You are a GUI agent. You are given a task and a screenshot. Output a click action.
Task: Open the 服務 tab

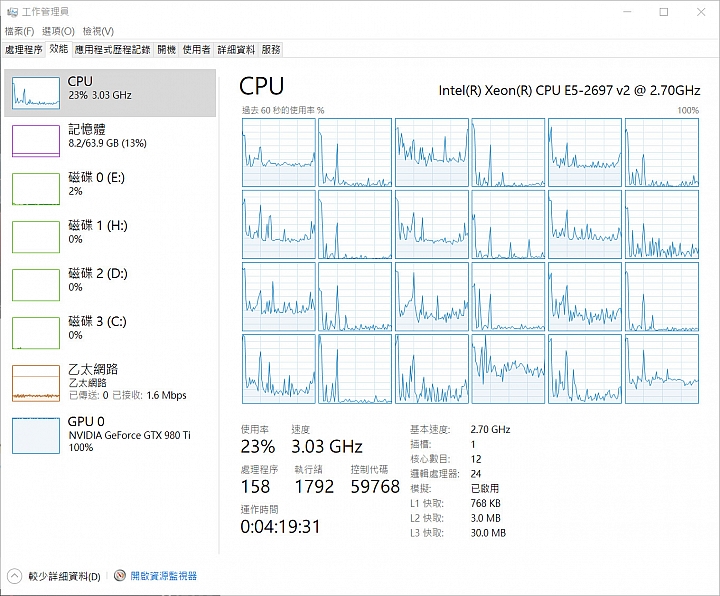[271, 49]
